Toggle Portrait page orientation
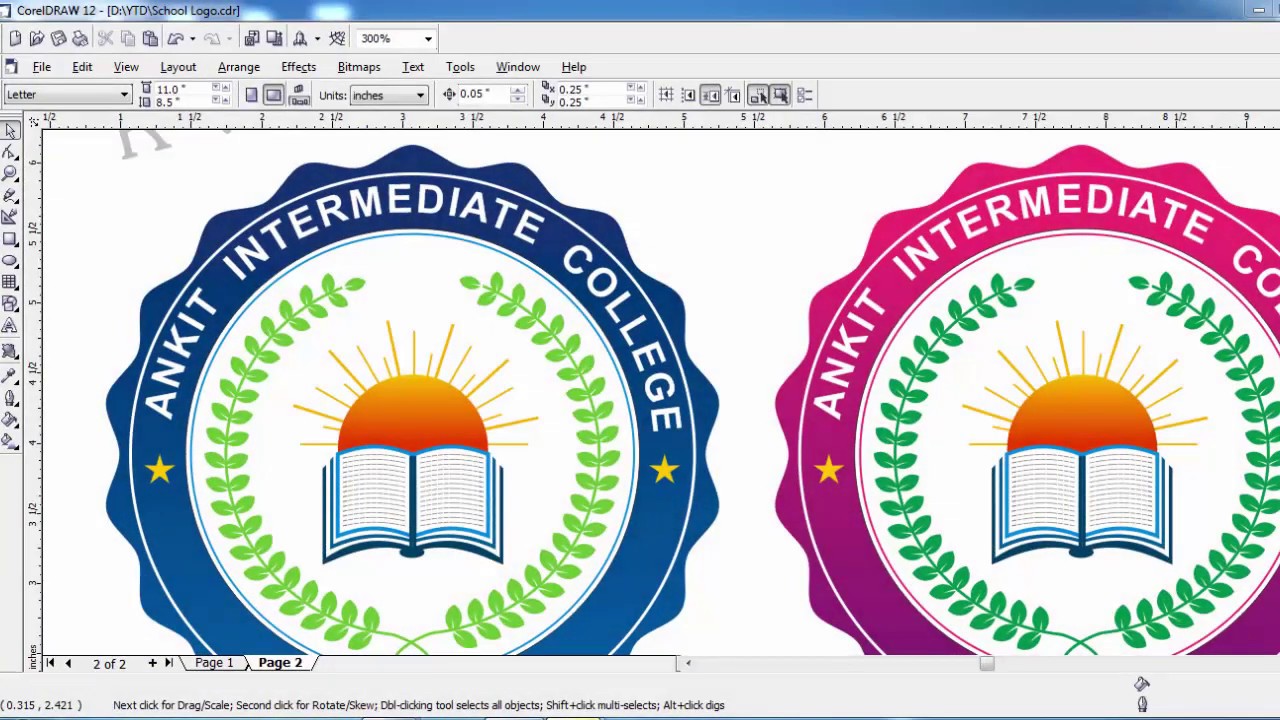 [x=252, y=95]
